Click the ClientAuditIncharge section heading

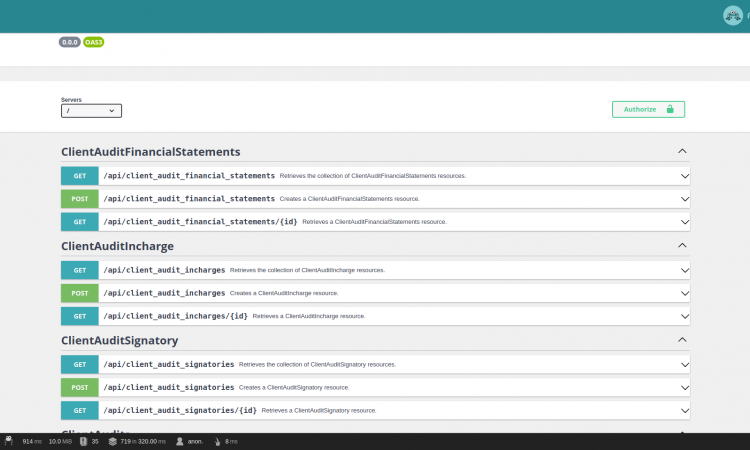click(117, 246)
